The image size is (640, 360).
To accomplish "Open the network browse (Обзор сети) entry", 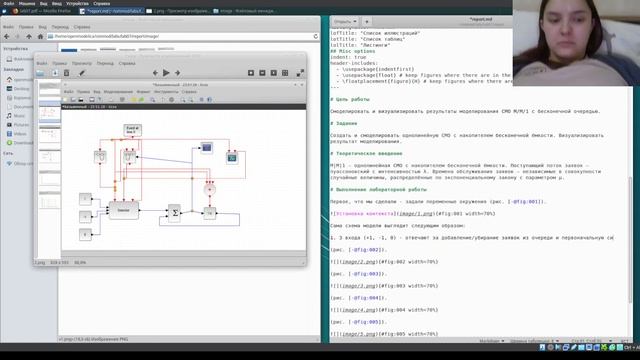I will (19, 164).
